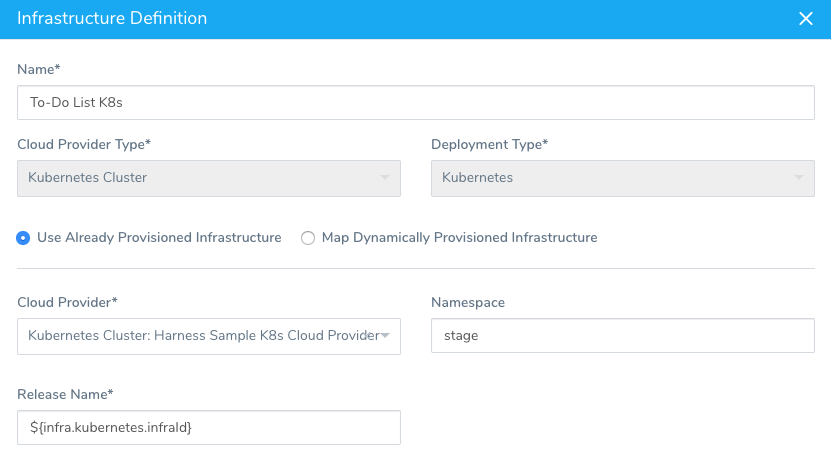
Task: Click the Use Already Provisioned Infrastructure label text
Action: point(159,237)
